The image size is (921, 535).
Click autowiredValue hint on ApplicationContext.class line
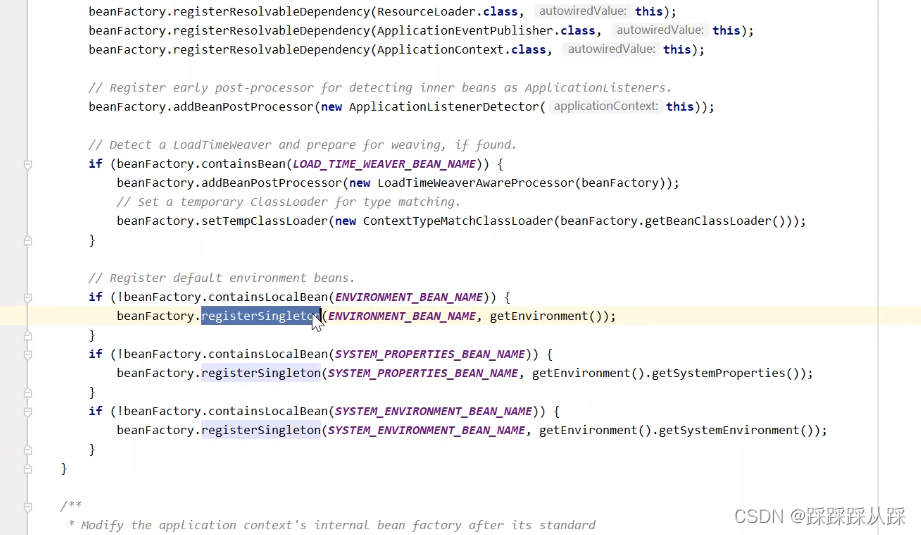(611, 49)
